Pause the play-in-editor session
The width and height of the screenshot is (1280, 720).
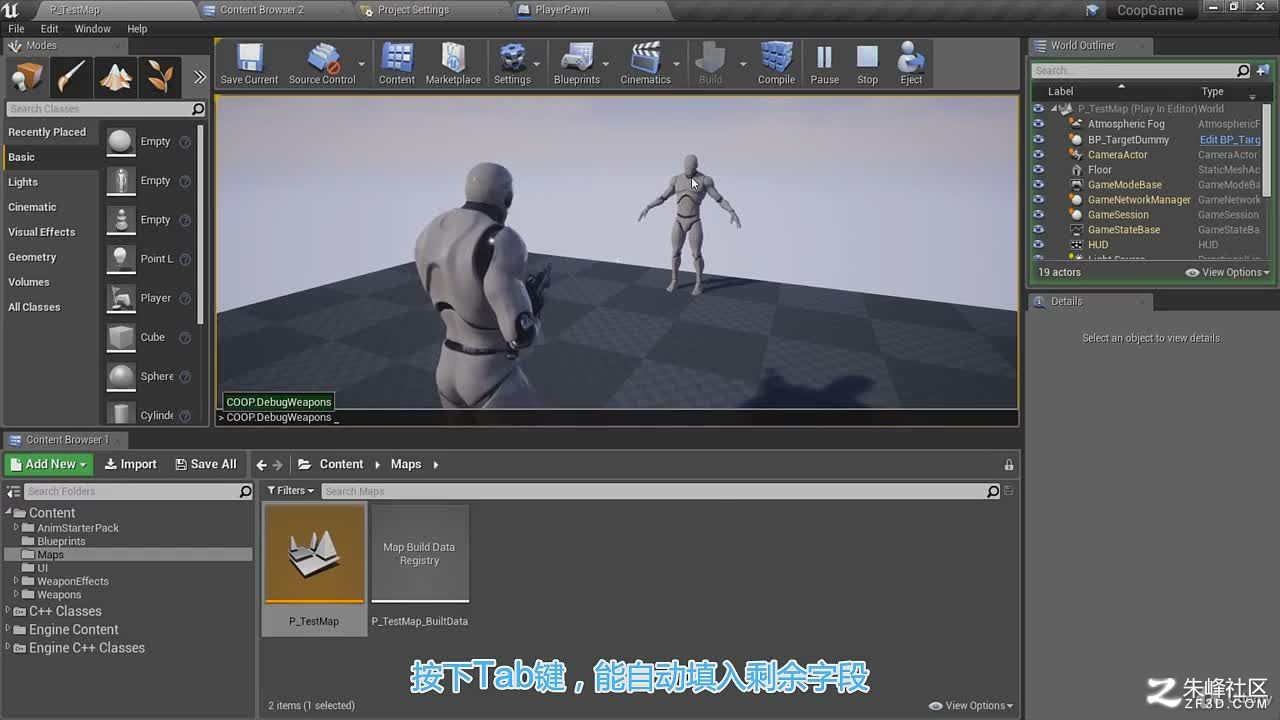click(825, 64)
